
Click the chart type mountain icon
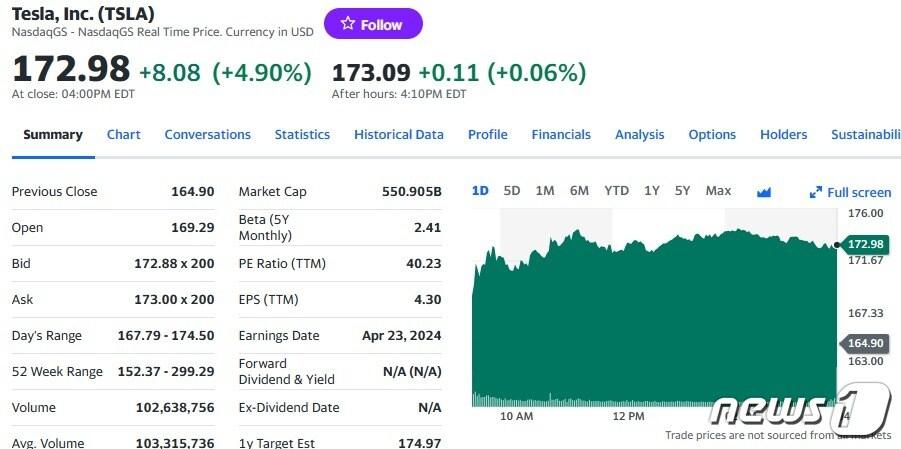tap(764, 192)
